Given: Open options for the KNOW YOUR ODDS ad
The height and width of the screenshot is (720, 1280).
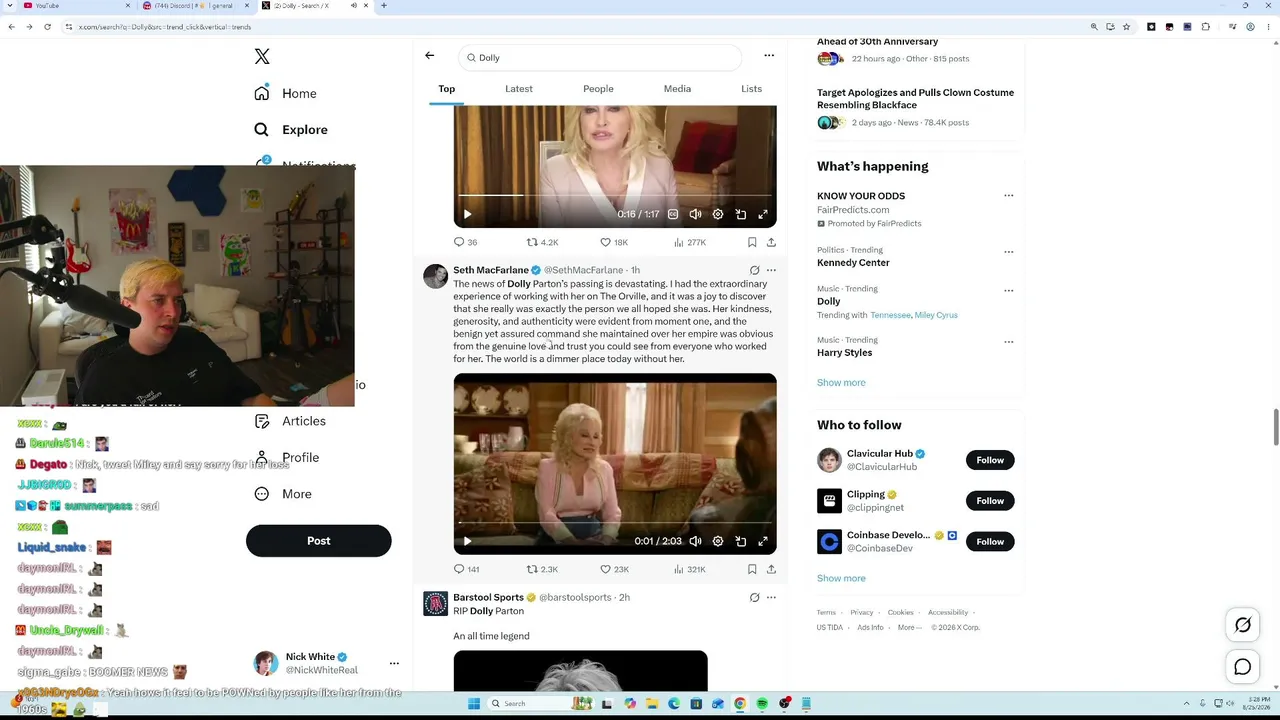Looking at the screenshot, I should click(1008, 196).
